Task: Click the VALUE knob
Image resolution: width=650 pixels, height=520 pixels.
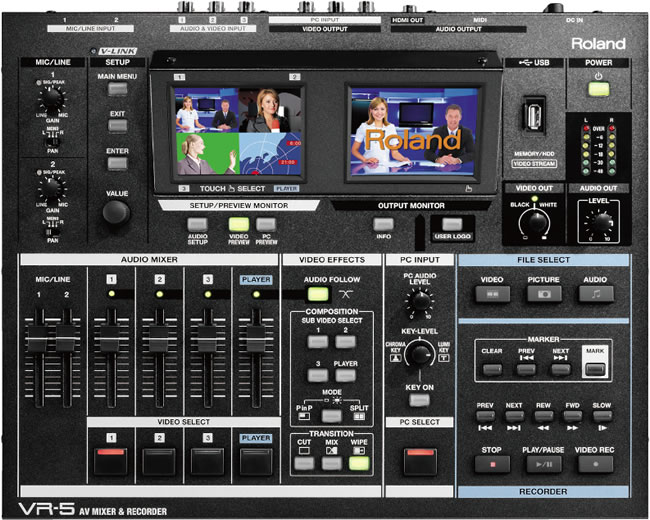Action: tap(116, 212)
